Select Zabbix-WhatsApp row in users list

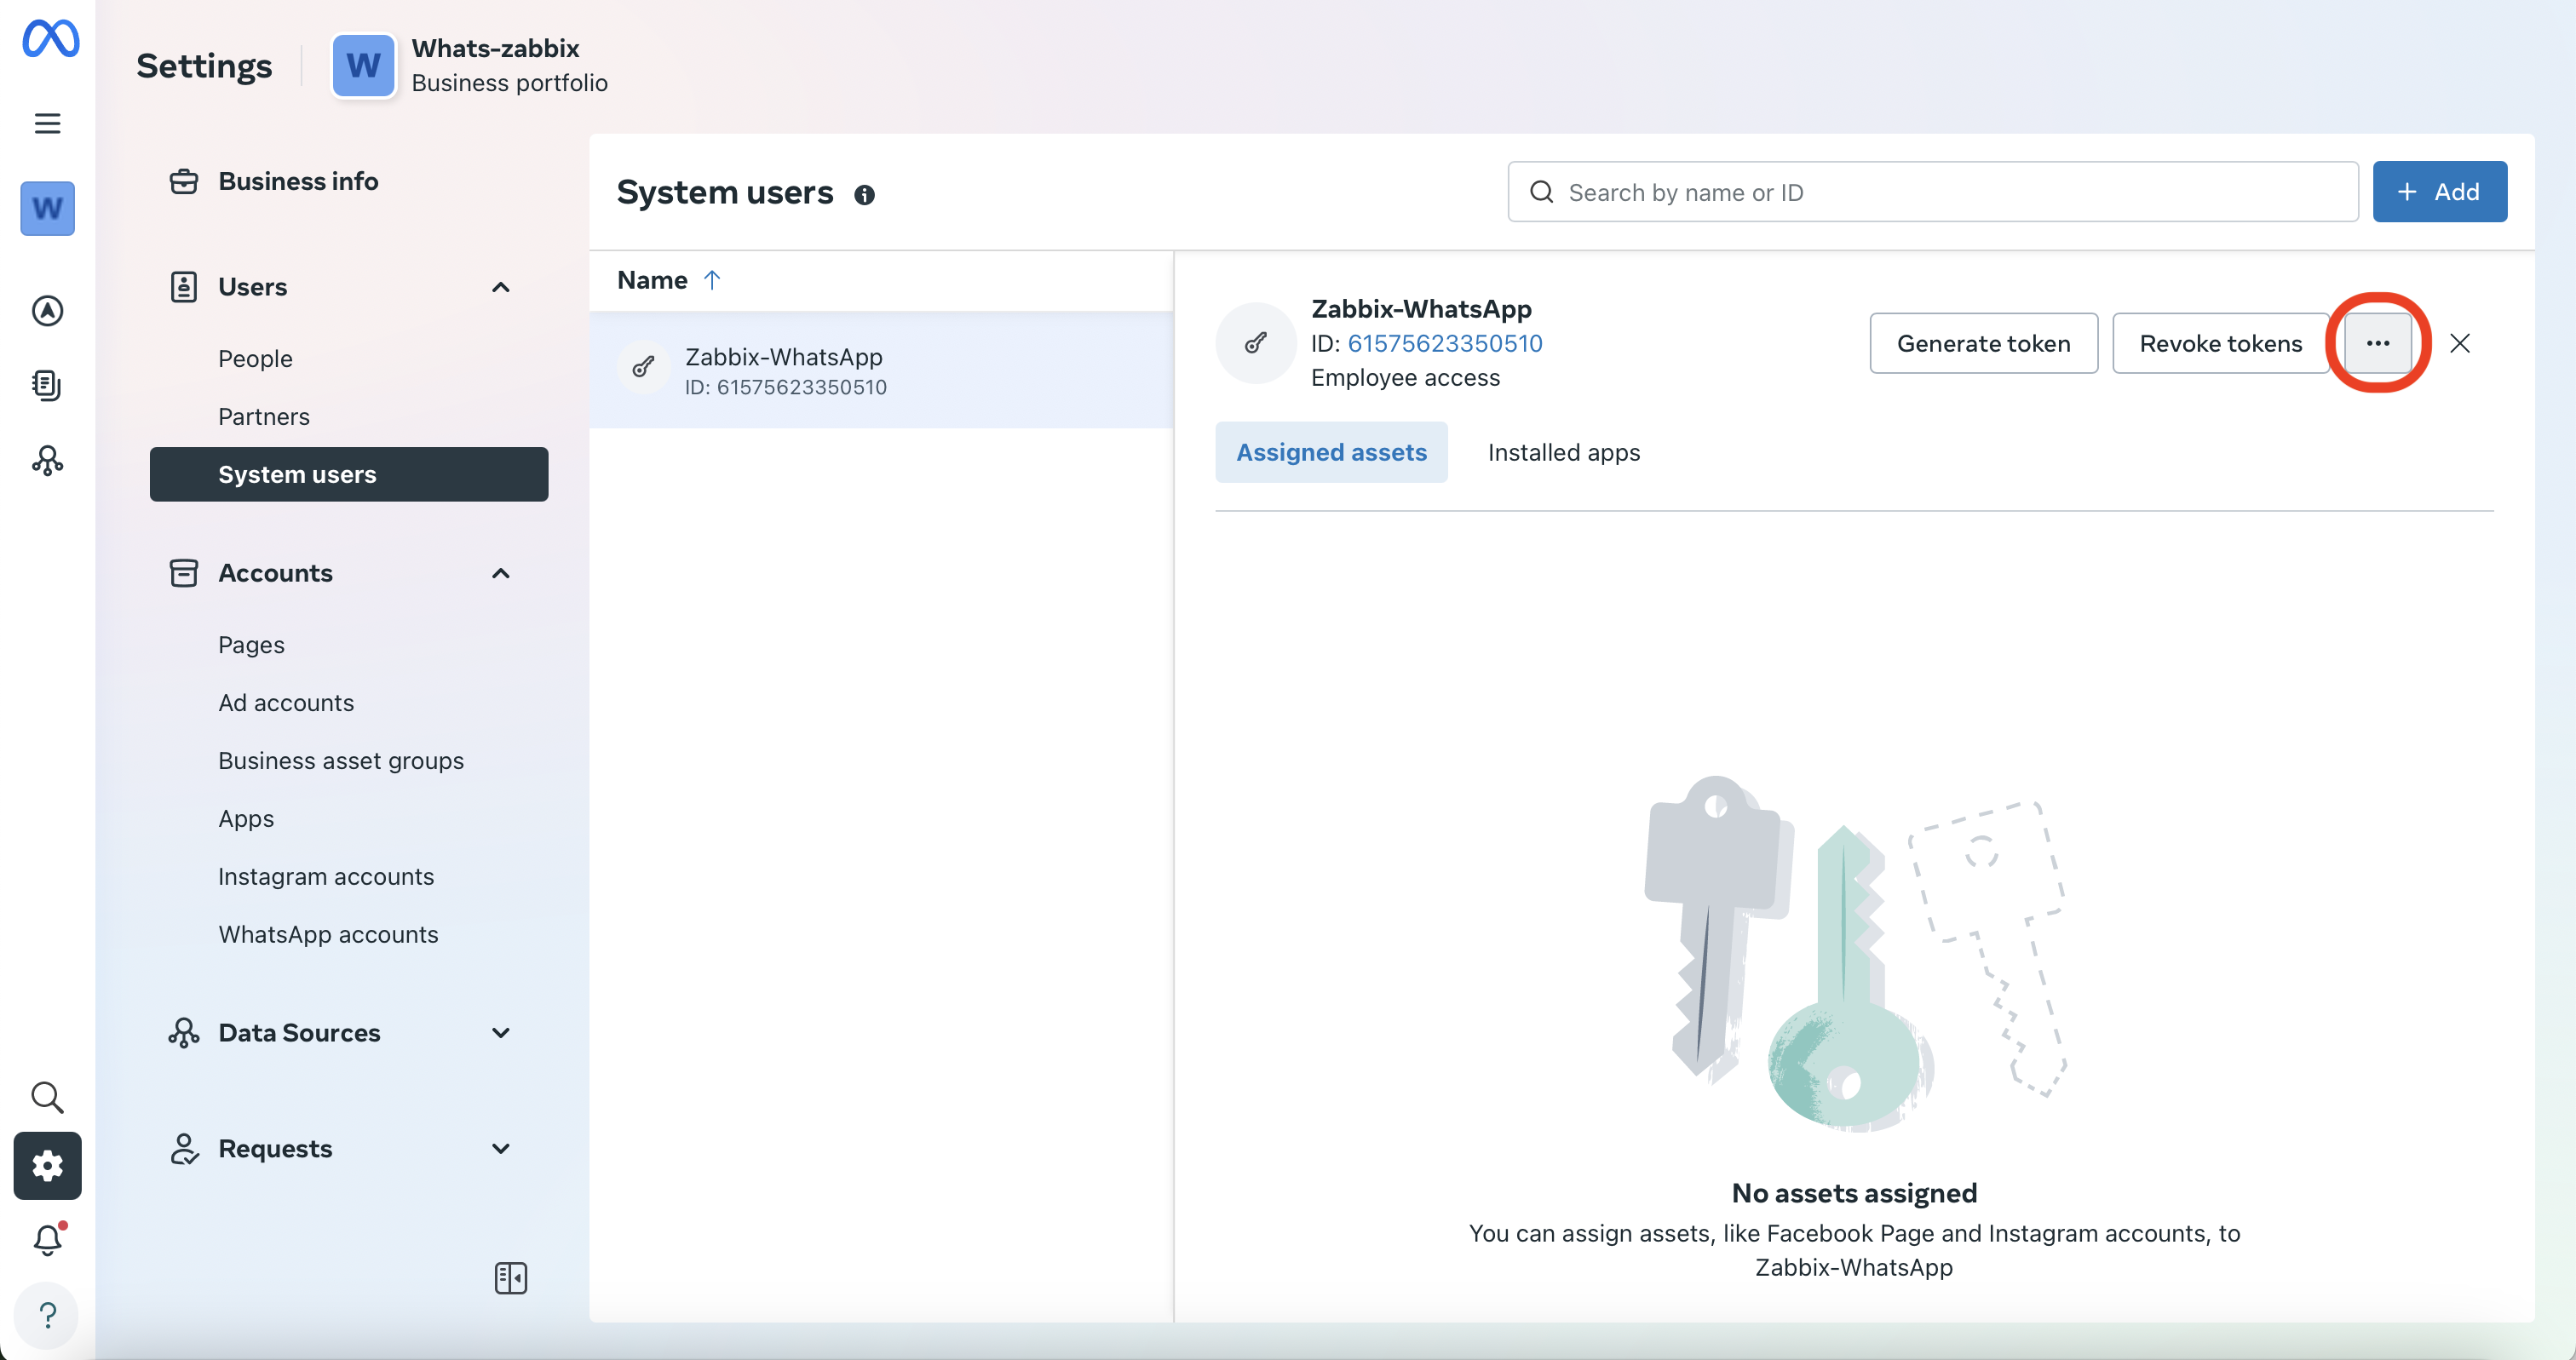pyautogui.click(x=881, y=370)
